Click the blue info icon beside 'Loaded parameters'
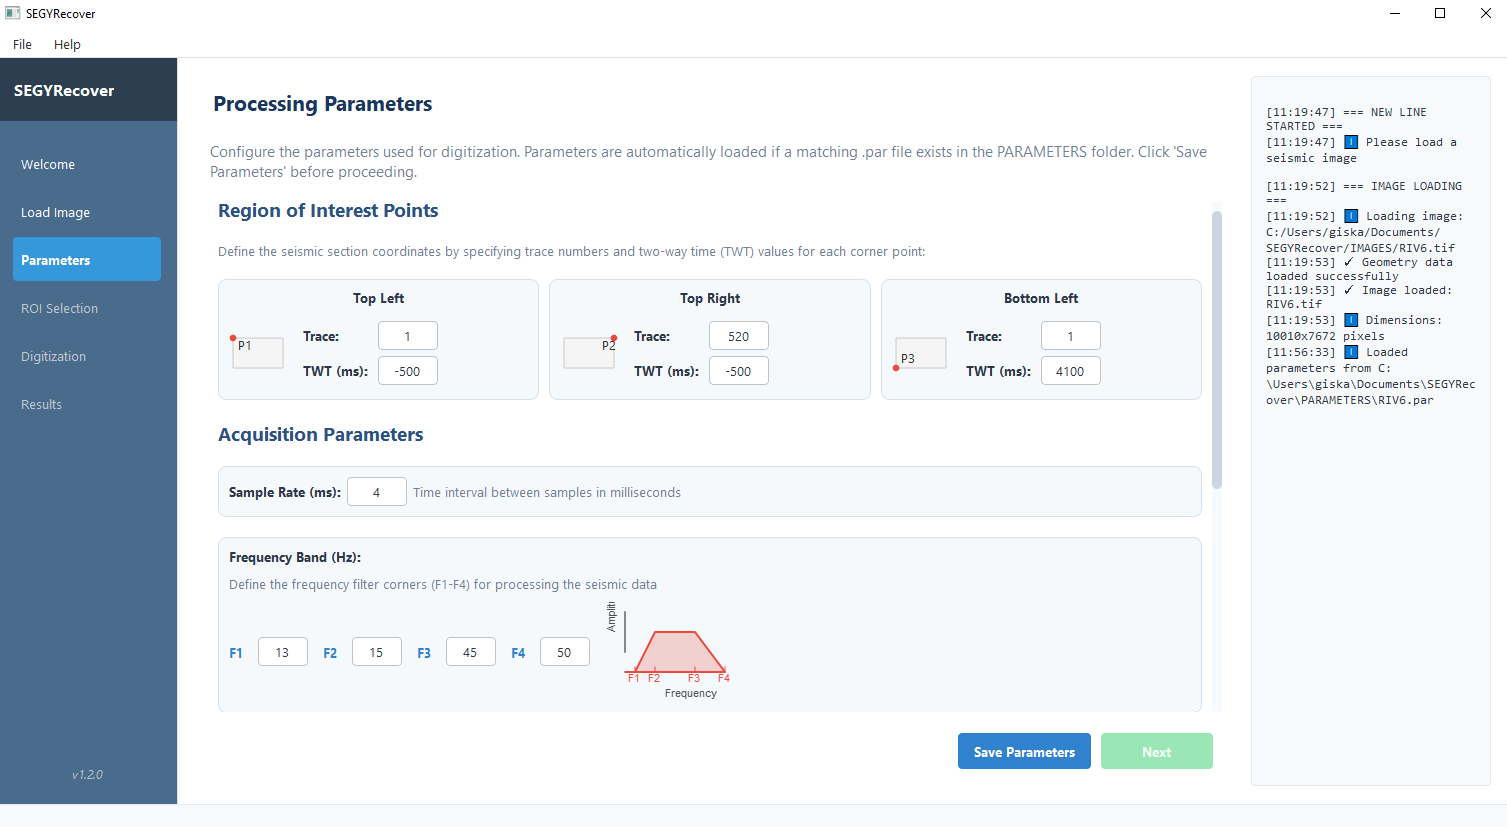1507x827 pixels. [1351, 352]
